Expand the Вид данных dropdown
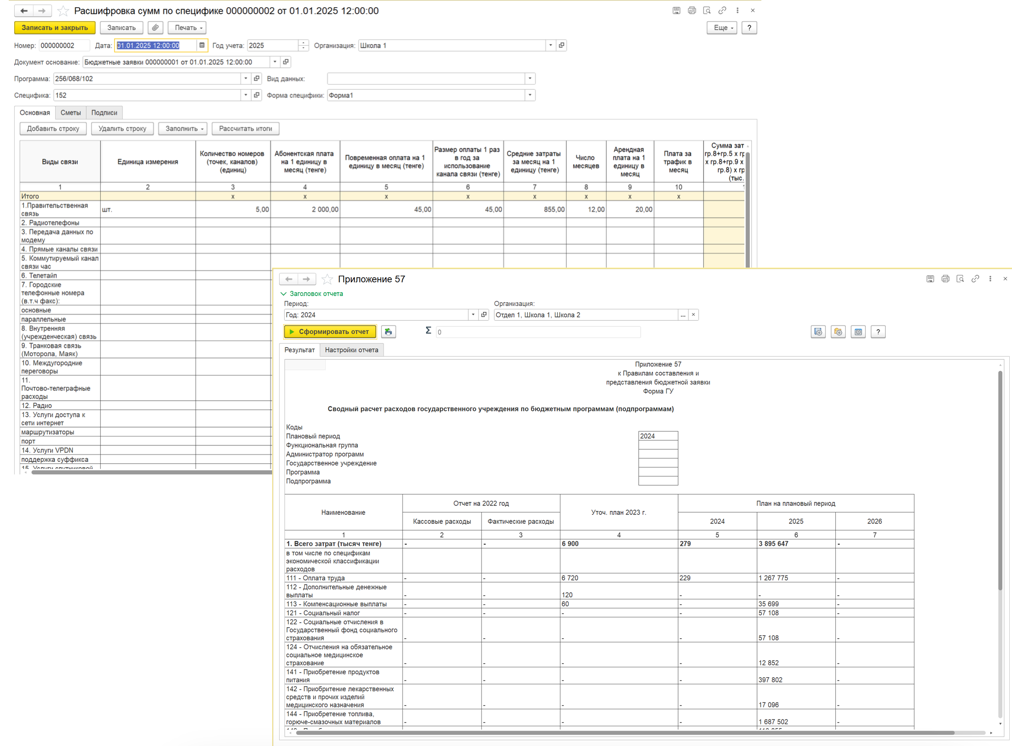 tap(530, 79)
